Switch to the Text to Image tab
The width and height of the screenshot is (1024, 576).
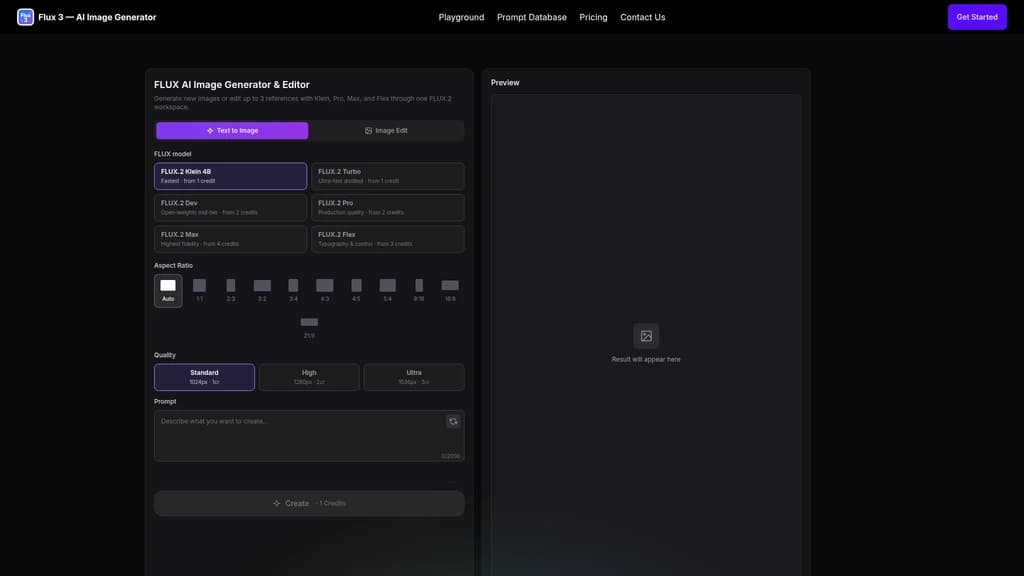pos(232,131)
